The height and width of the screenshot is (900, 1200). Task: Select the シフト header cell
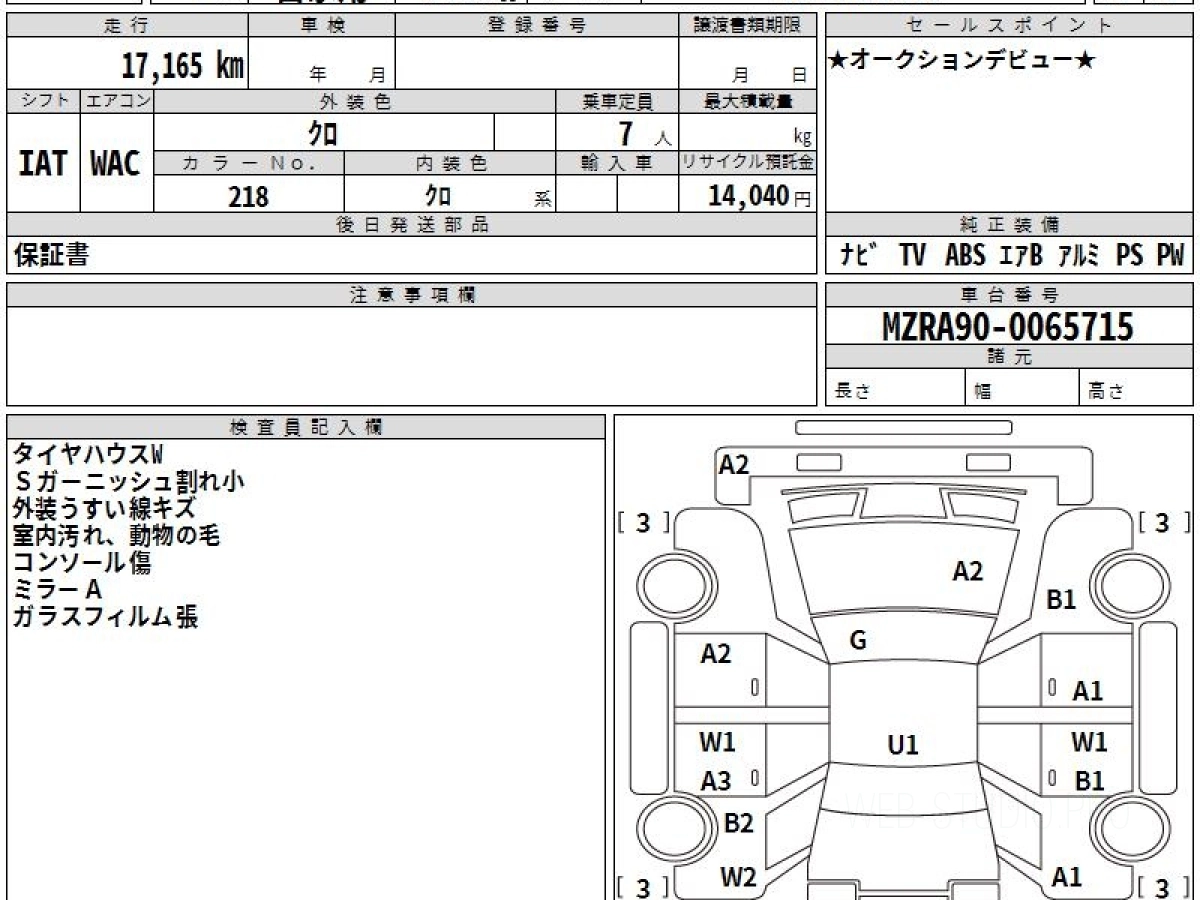[x=43, y=101]
